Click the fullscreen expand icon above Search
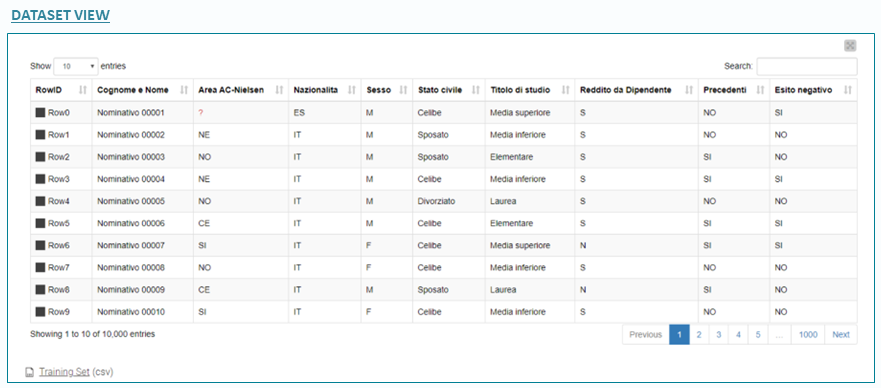 pos(850,46)
